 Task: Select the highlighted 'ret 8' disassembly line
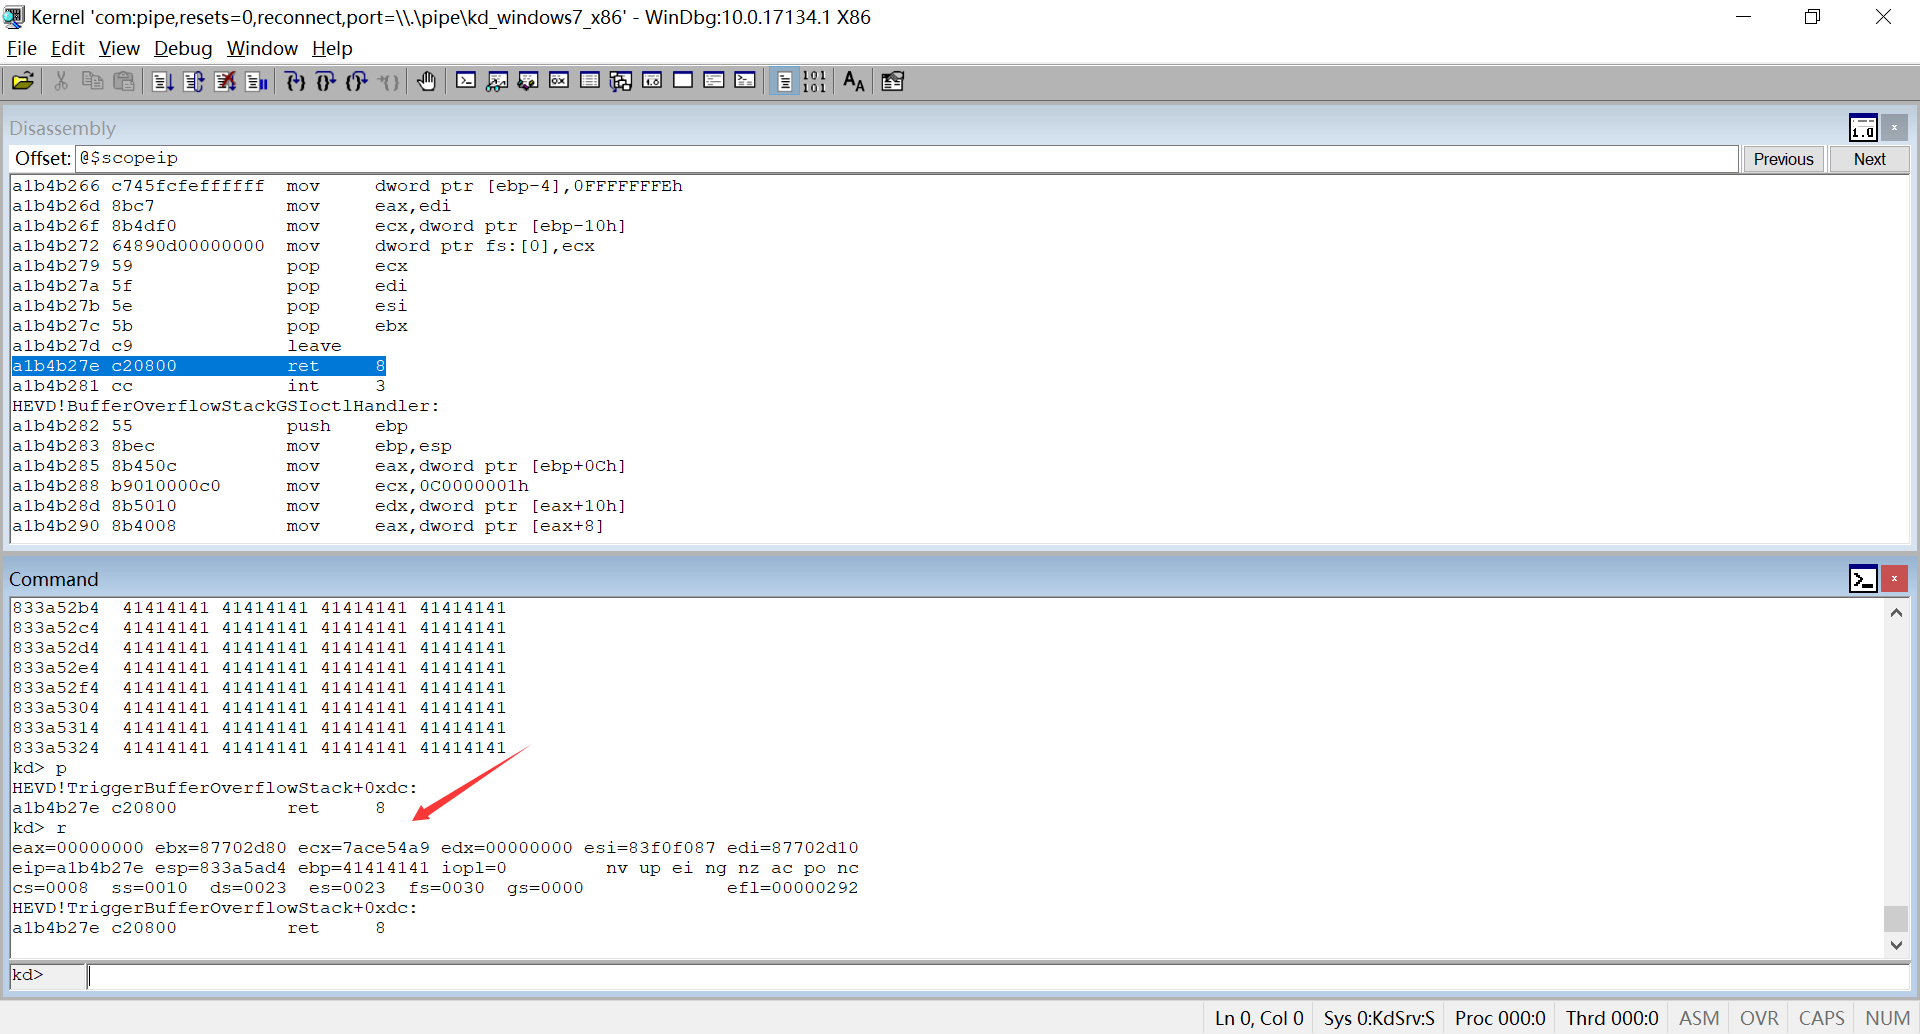click(199, 366)
